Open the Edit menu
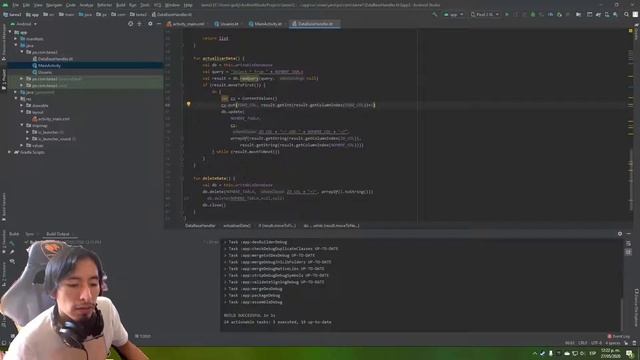Viewport: 640px width, 360px height. click(x=26, y=5)
